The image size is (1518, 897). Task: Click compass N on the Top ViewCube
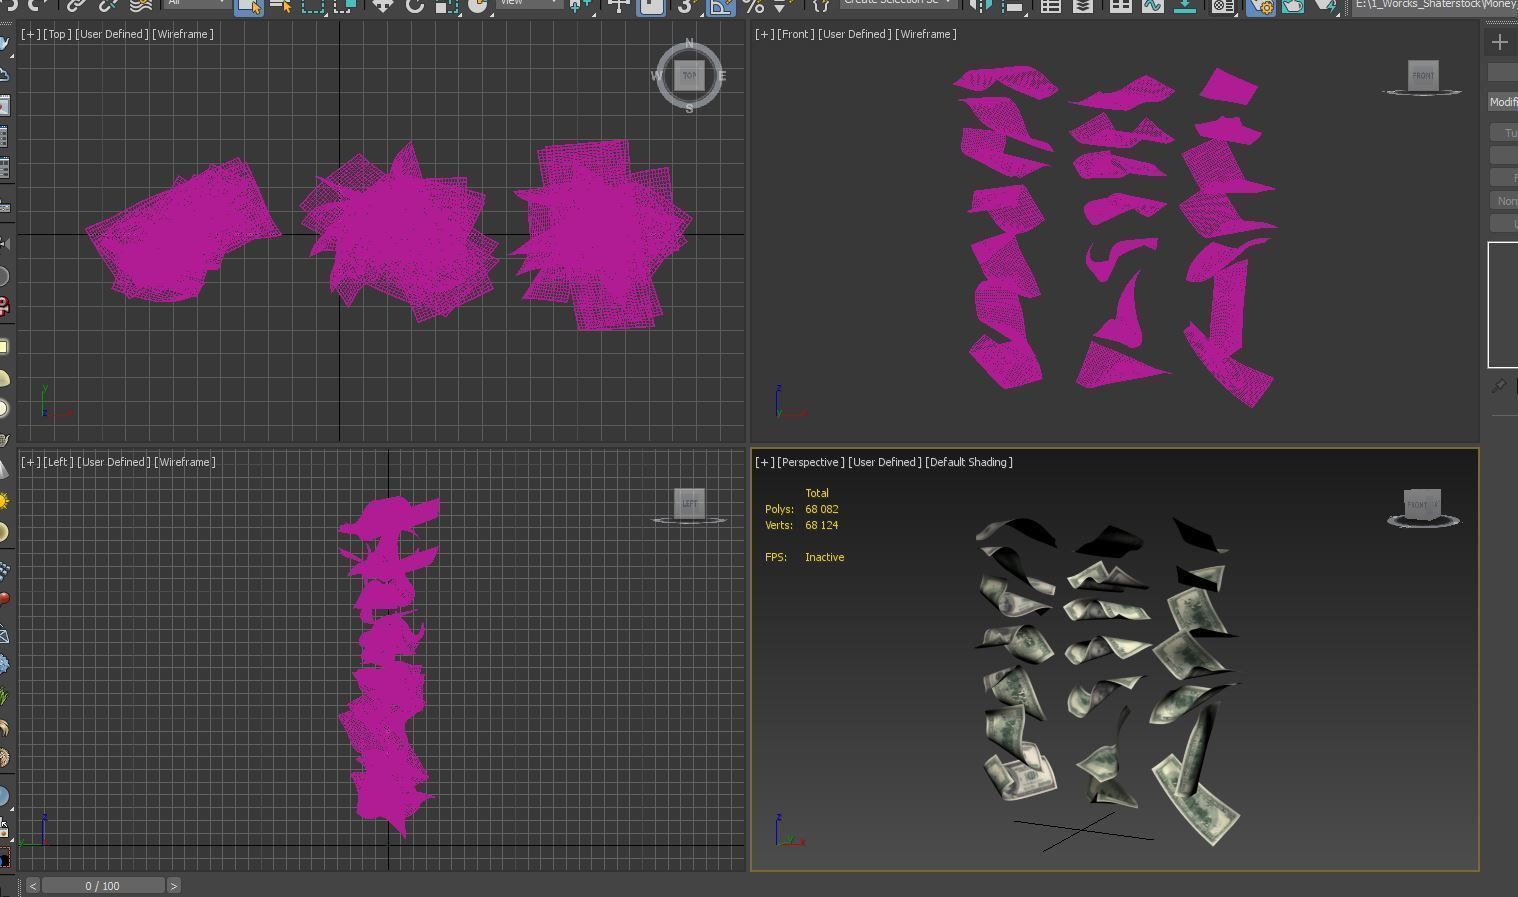pyautogui.click(x=689, y=44)
